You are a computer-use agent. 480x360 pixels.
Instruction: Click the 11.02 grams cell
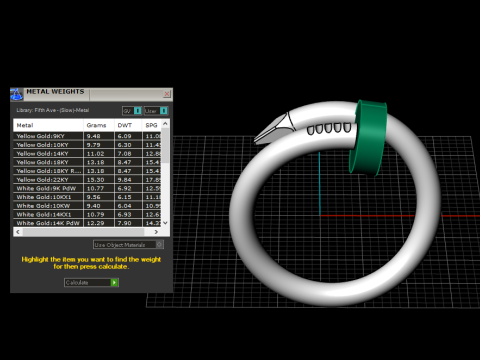click(x=99, y=153)
